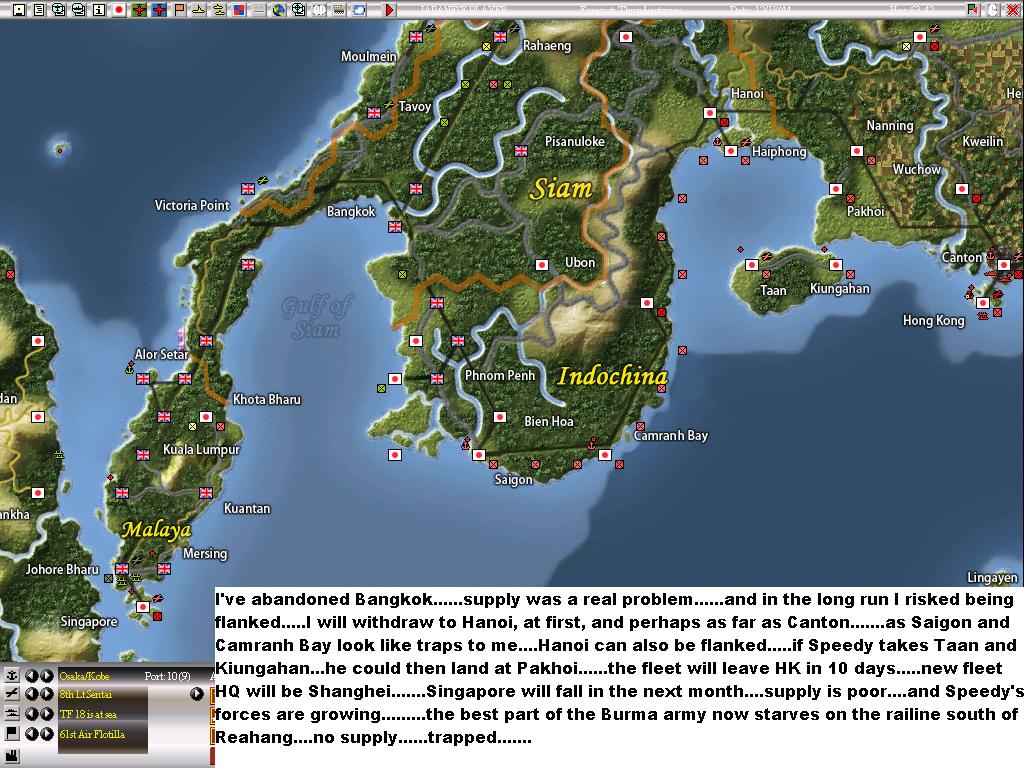Click the Japanese flag at Camranh Bay
Screen dimensions: 1024x768
pos(605,455)
